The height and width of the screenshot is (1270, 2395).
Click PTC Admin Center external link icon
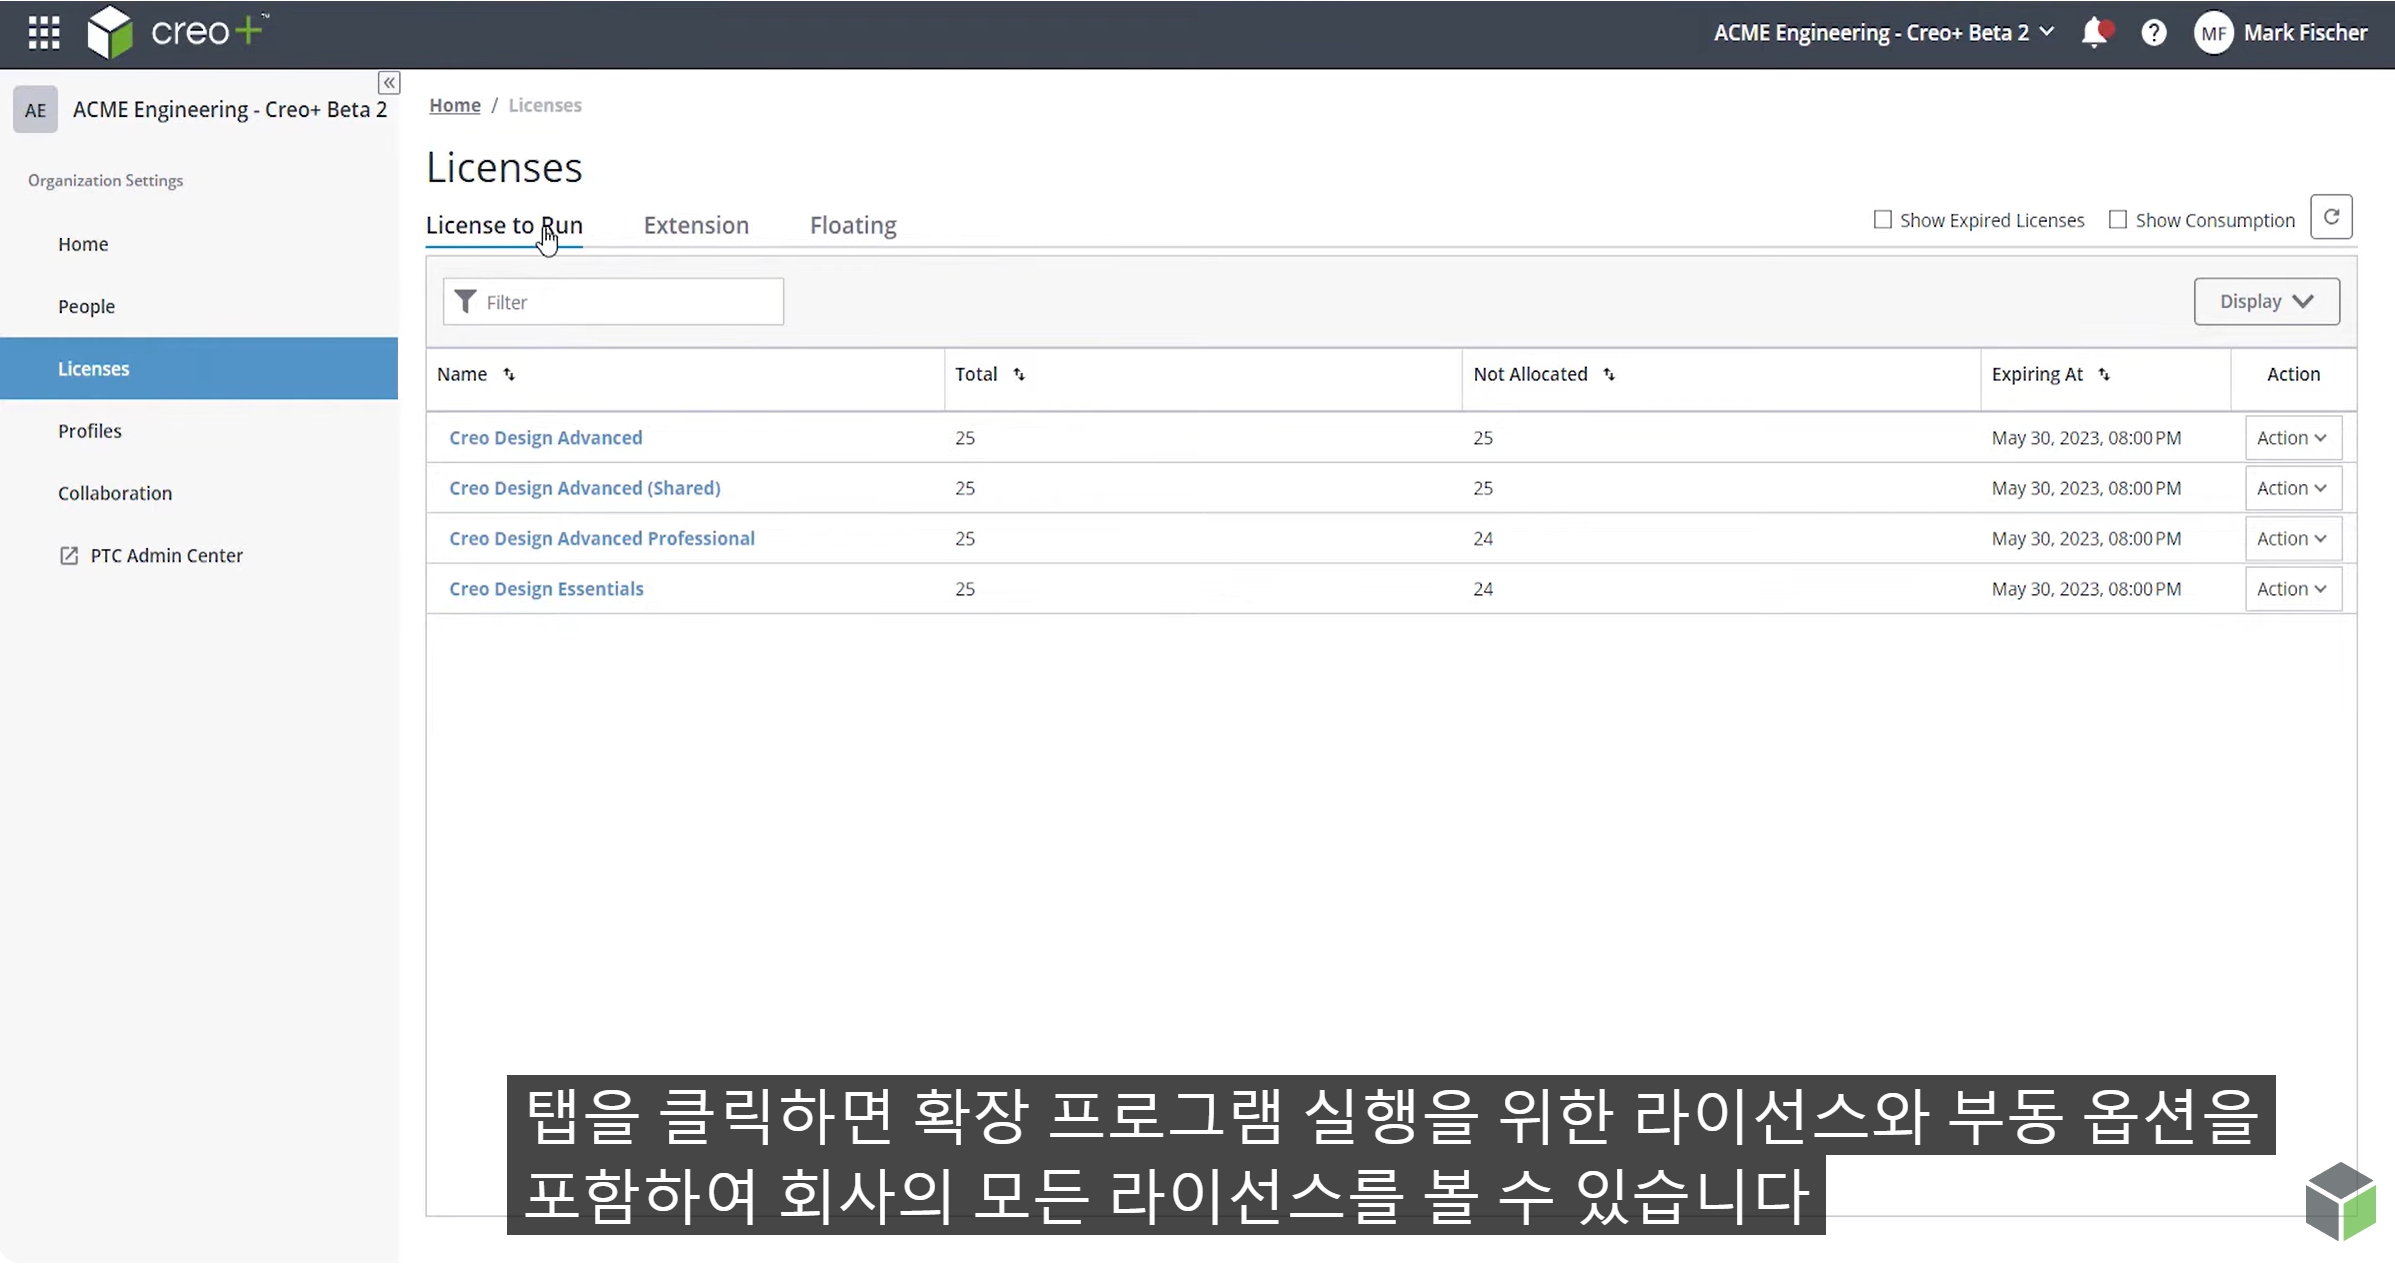coord(69,555)
